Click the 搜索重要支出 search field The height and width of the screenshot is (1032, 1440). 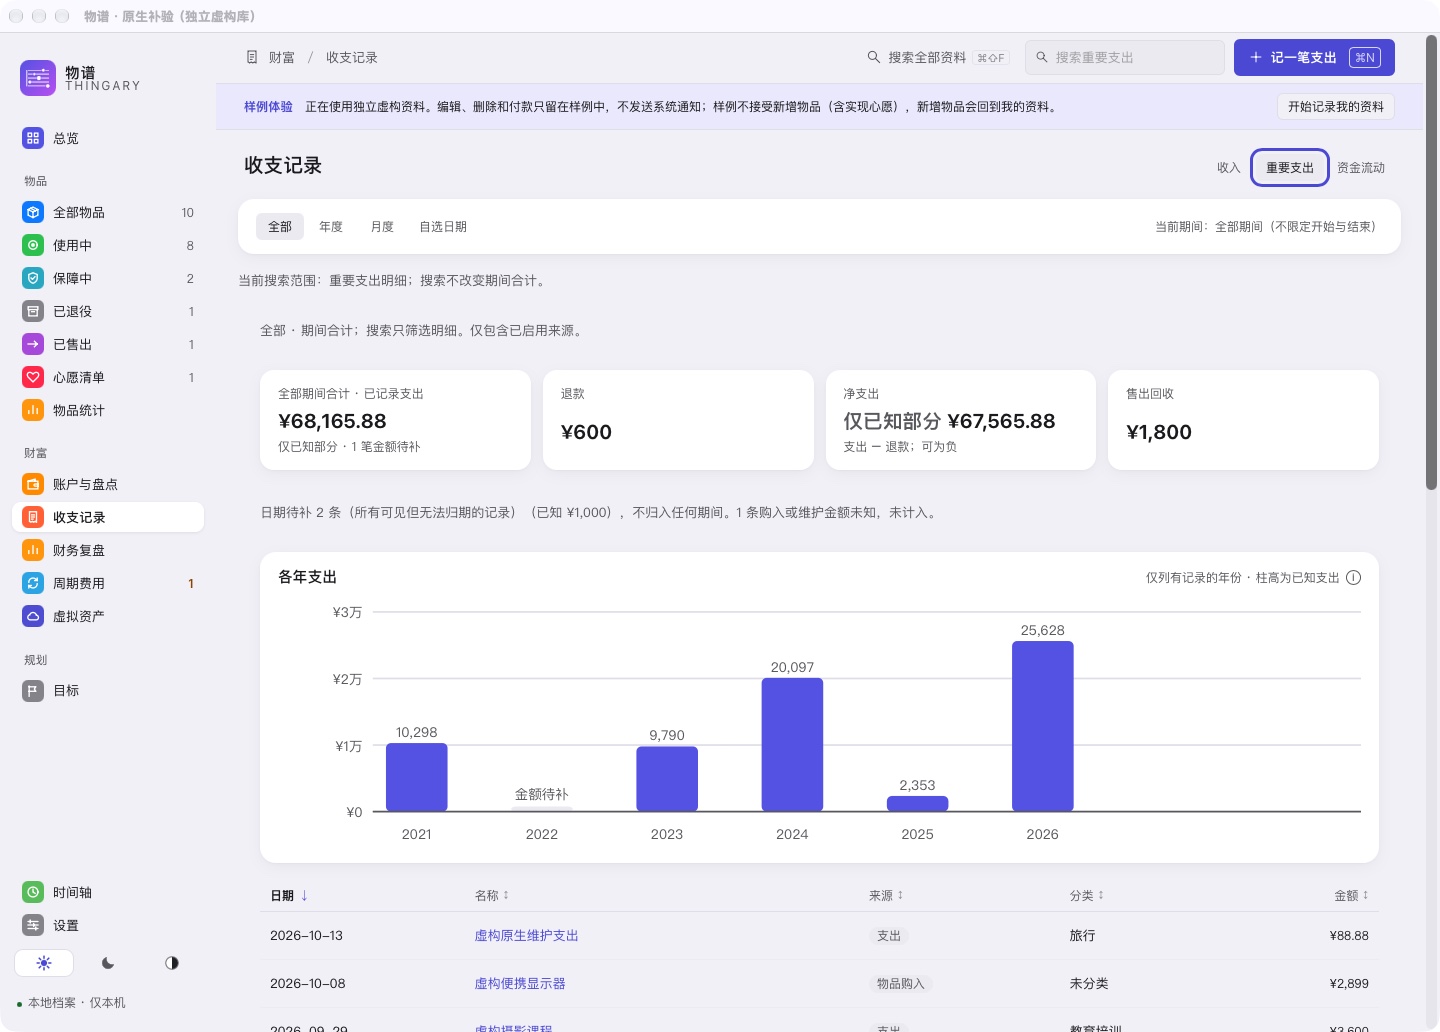tap(1125, 57)
